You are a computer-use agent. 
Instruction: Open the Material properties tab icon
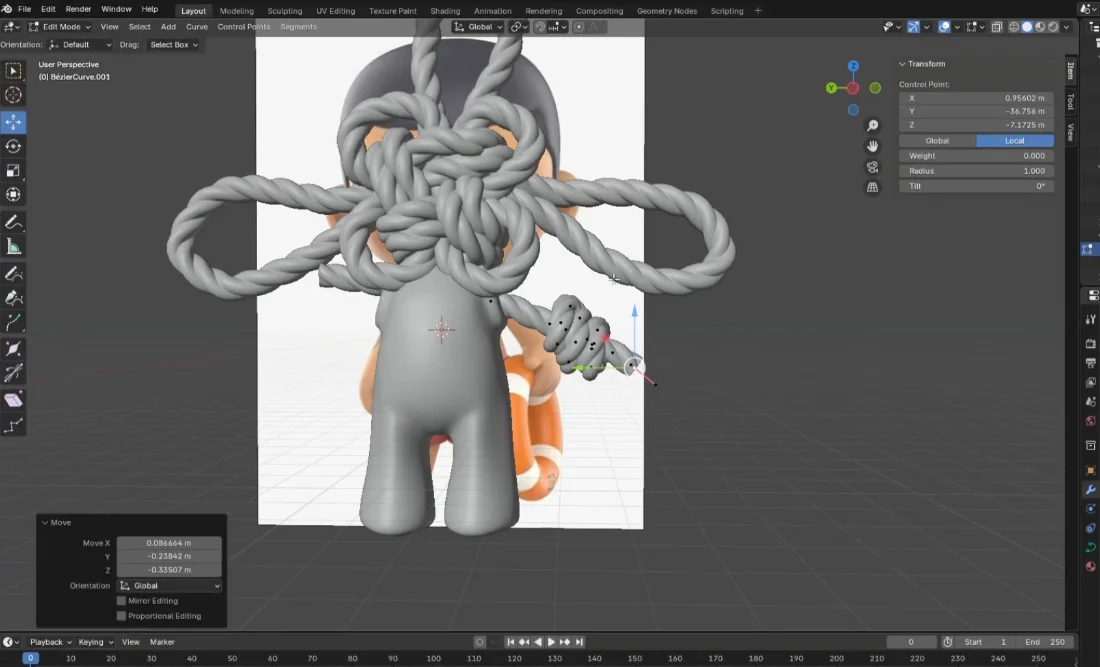(1090, 566)
